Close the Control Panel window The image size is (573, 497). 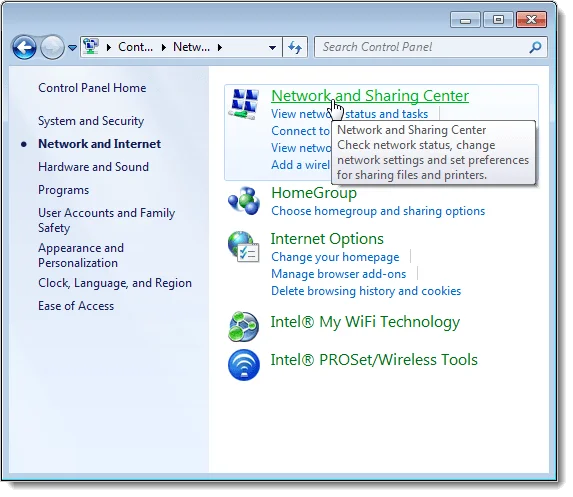point(531,20)
